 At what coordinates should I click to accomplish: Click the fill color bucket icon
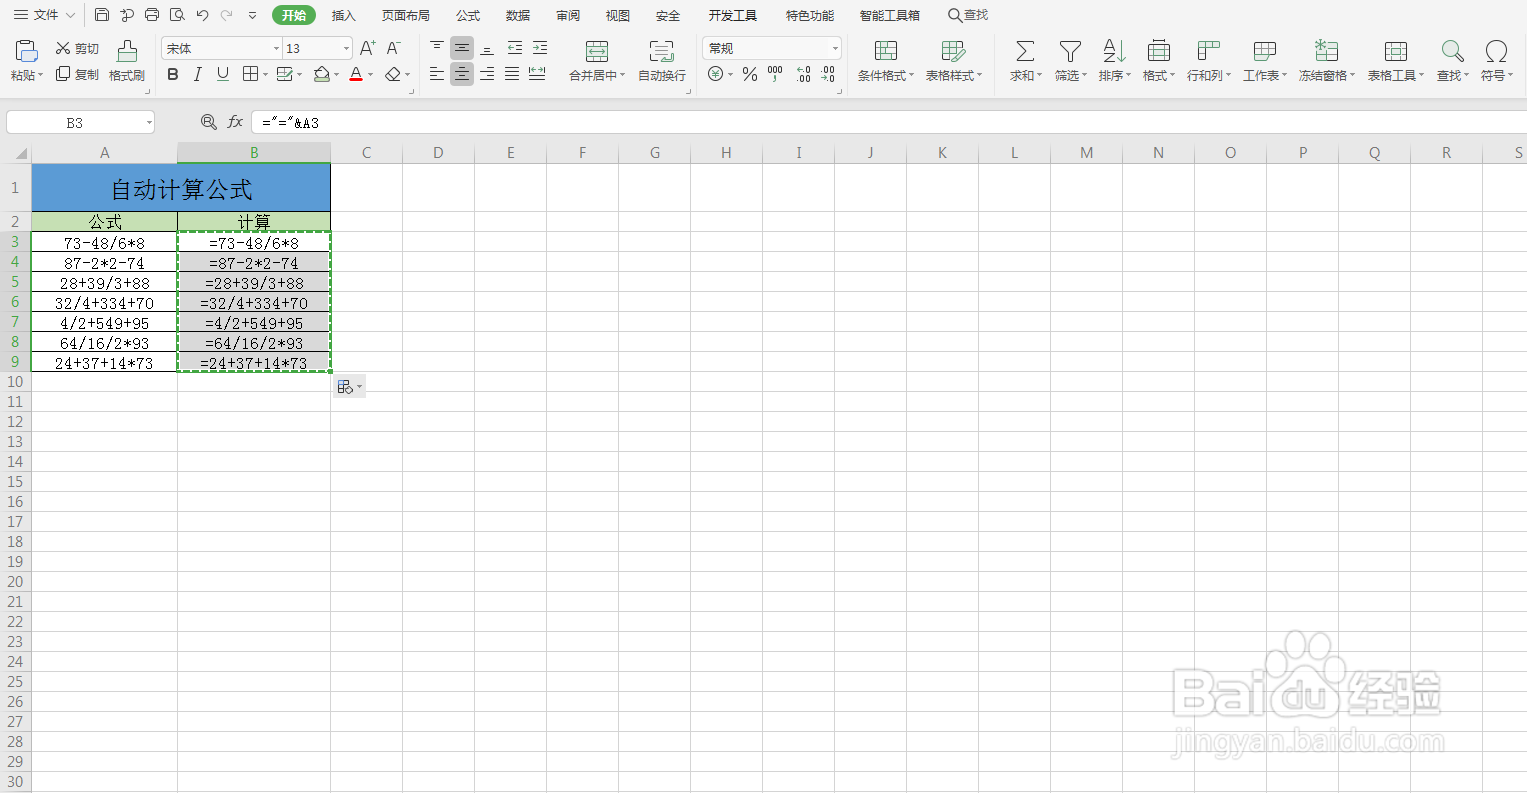tap(322, 74)
